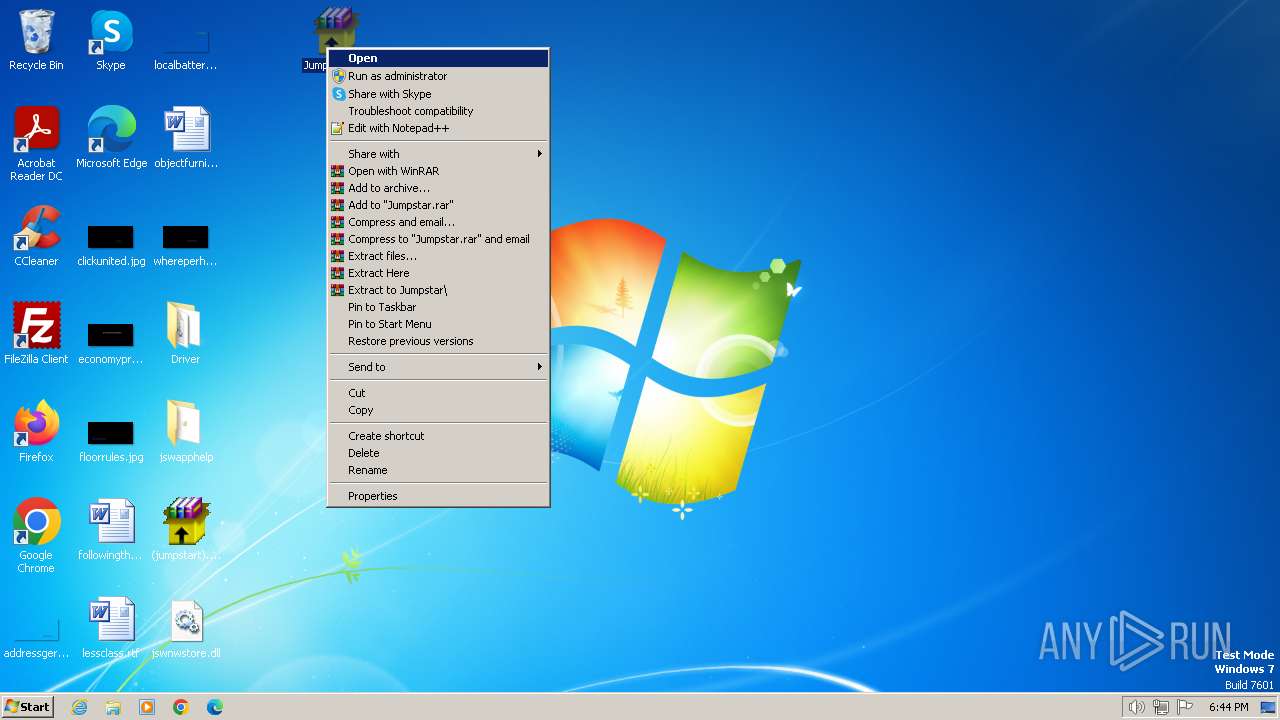Select the (jumpstart) WinRAR archive icon

[186, 530]
